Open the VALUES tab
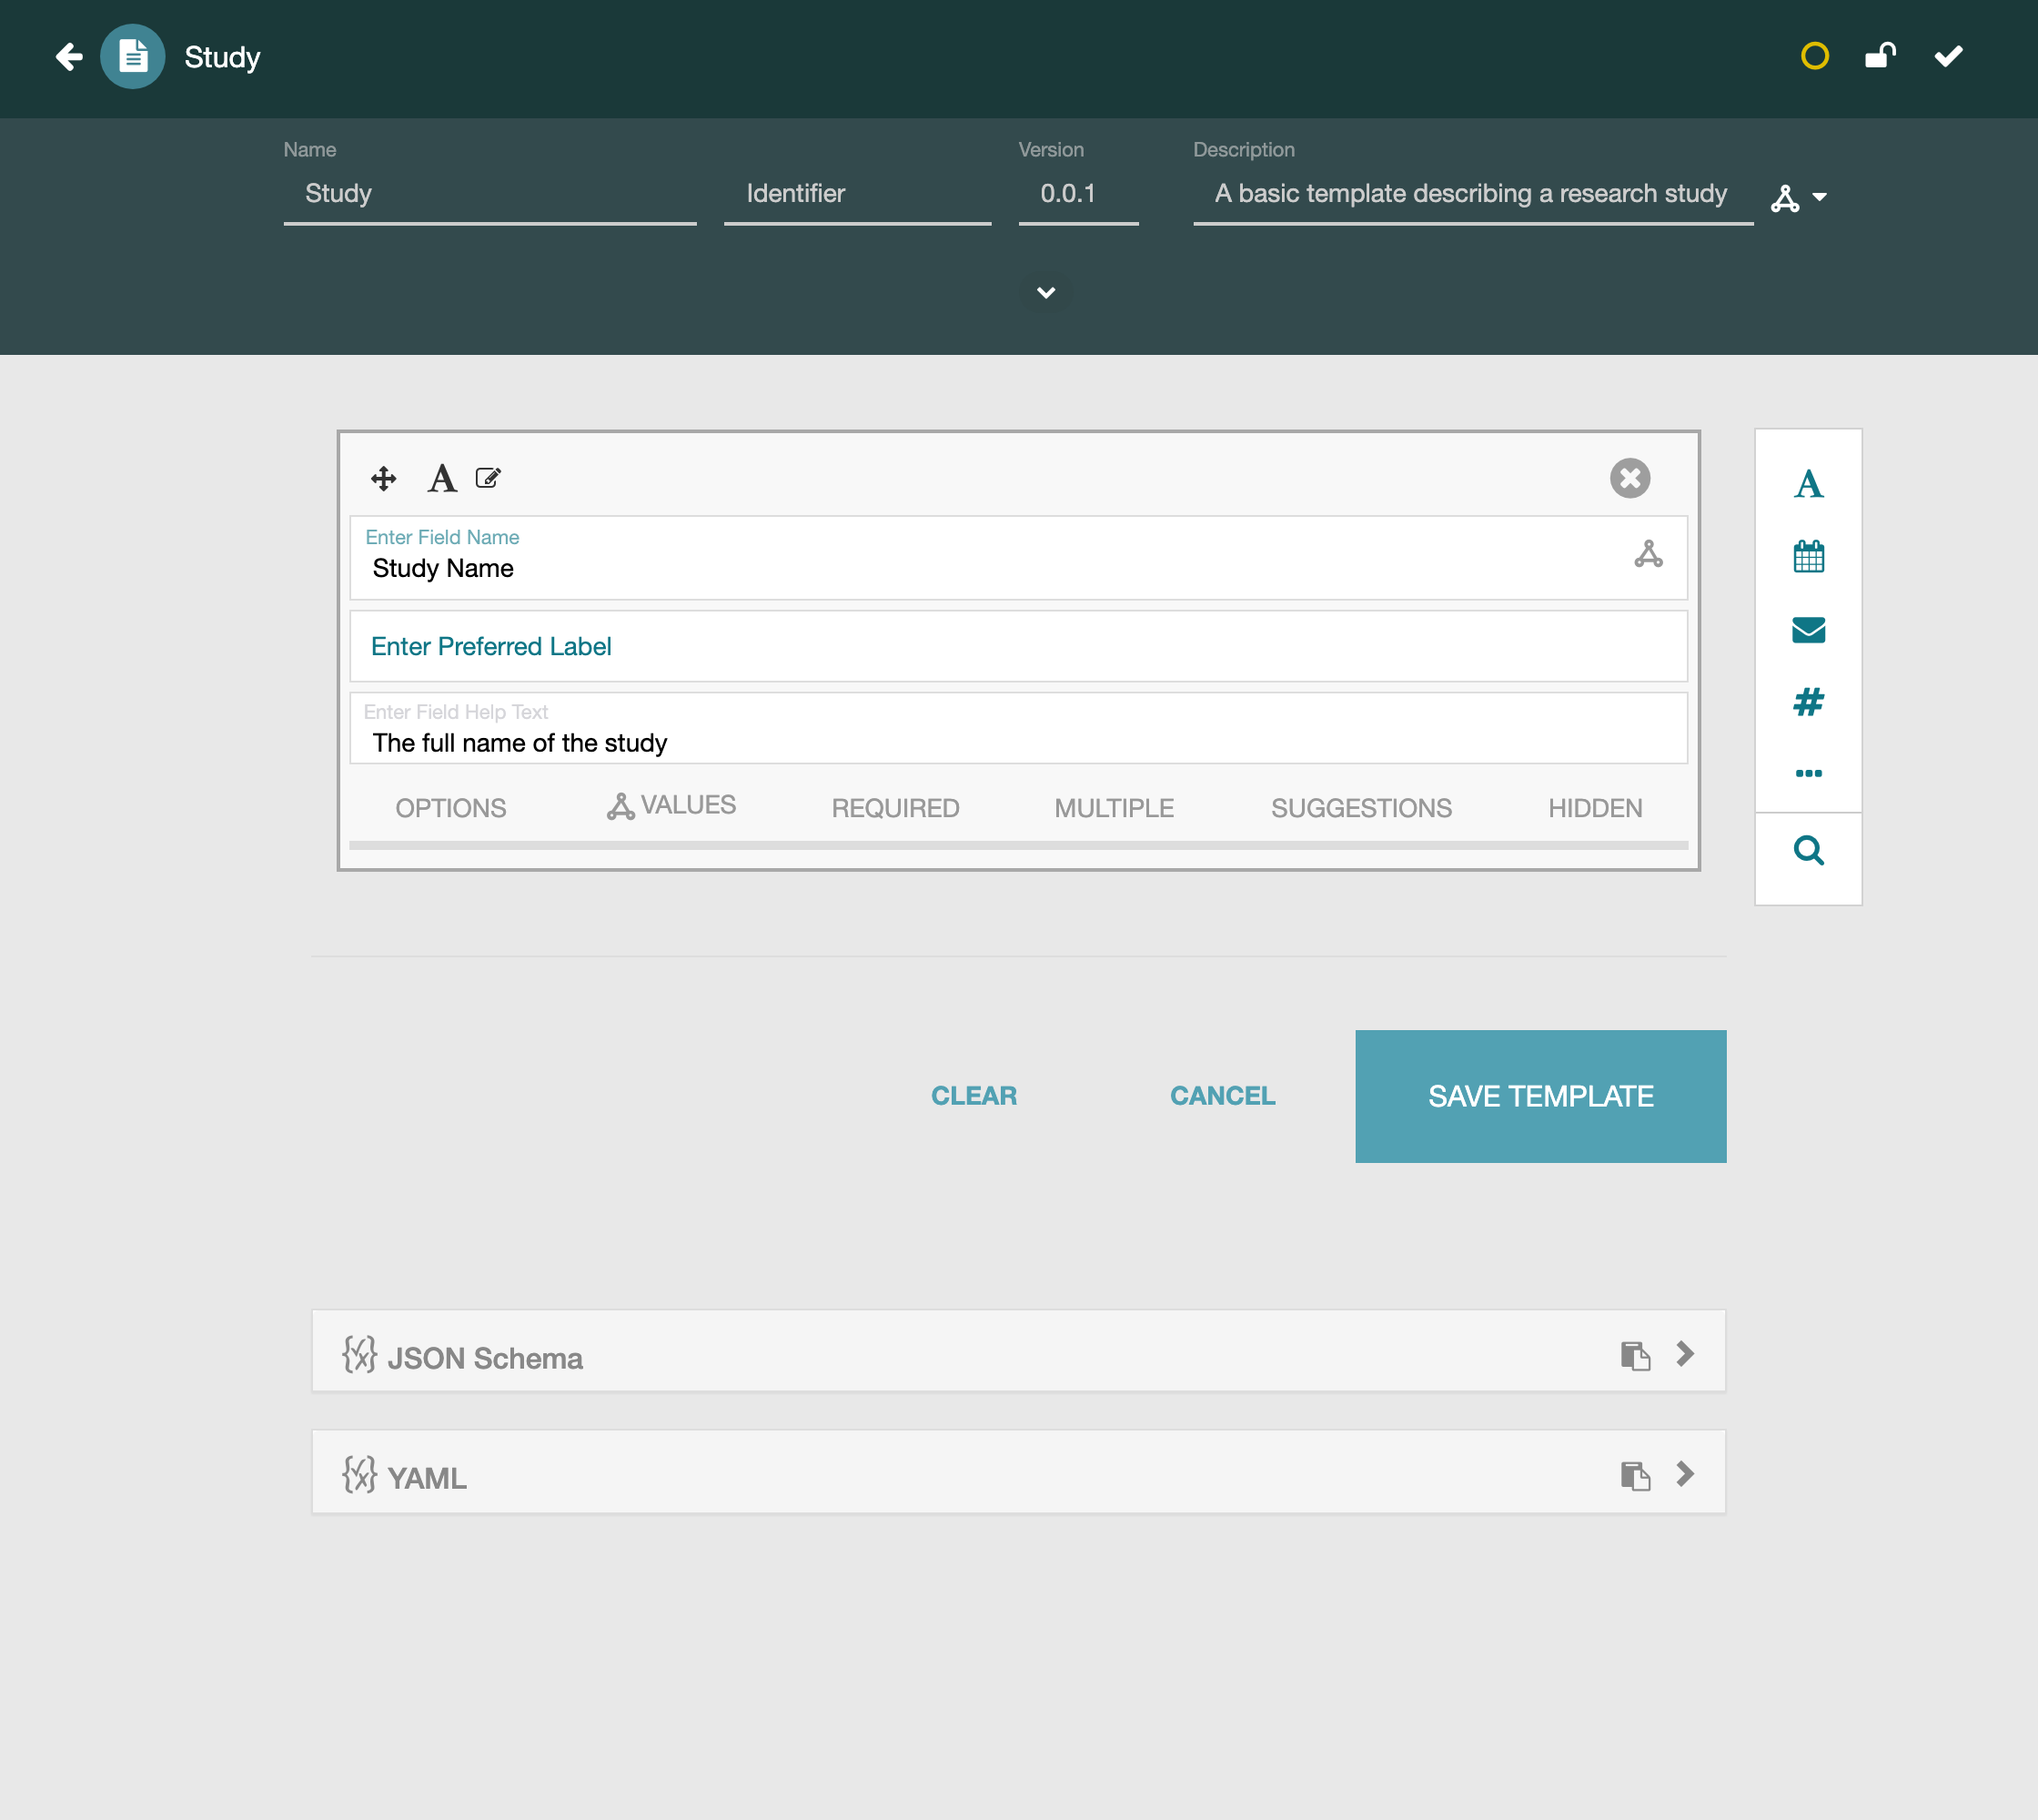Viewport: 2038px width, 1820px height. [x=671, y=806]
